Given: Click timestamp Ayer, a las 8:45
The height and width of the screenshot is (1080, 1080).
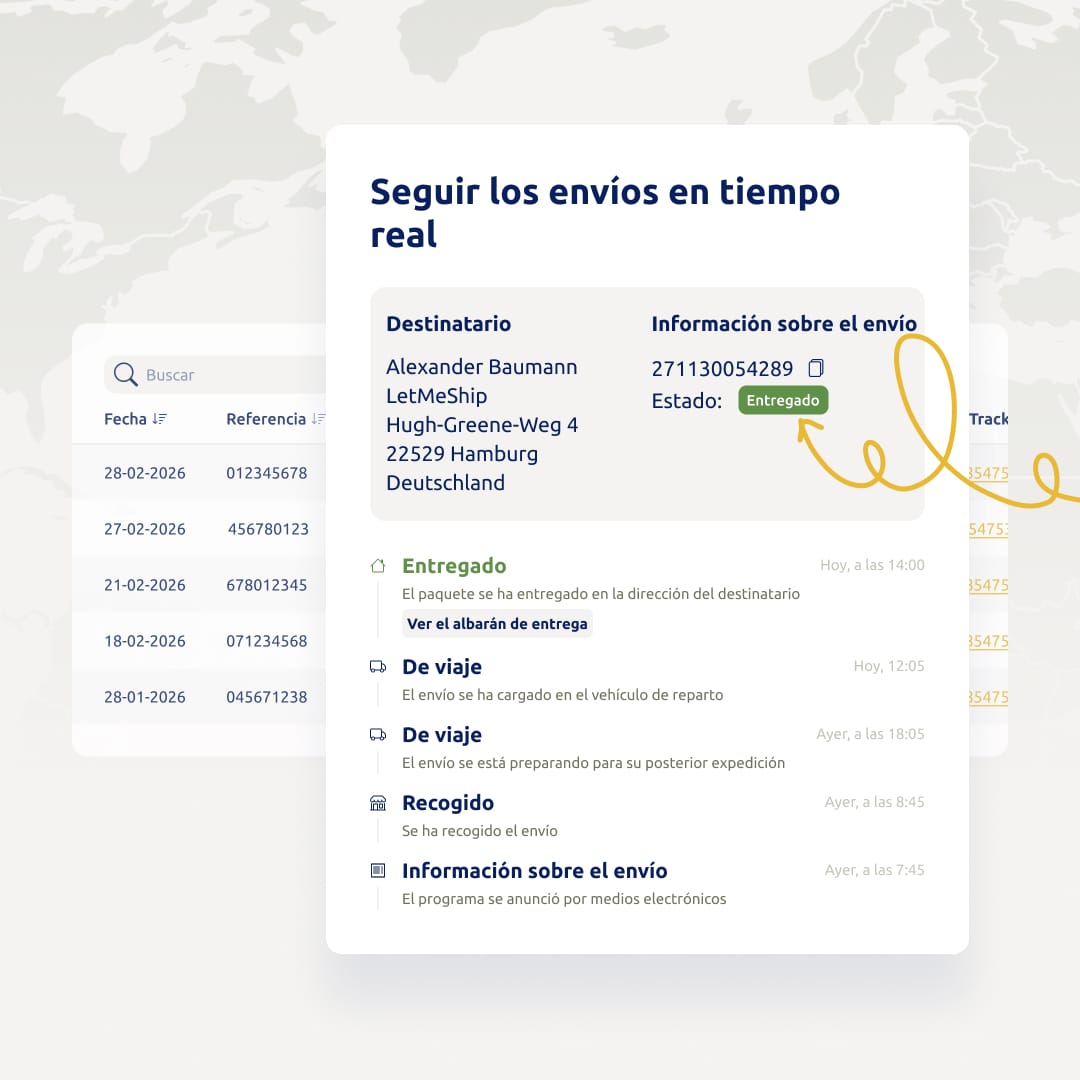Looking at the screenshot, I should pyautogui.click(x=875, y=802).
